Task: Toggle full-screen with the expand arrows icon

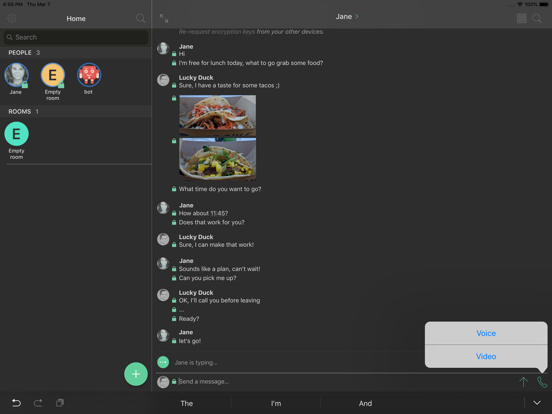Action: pyautogui.click(x=164, y=18)
